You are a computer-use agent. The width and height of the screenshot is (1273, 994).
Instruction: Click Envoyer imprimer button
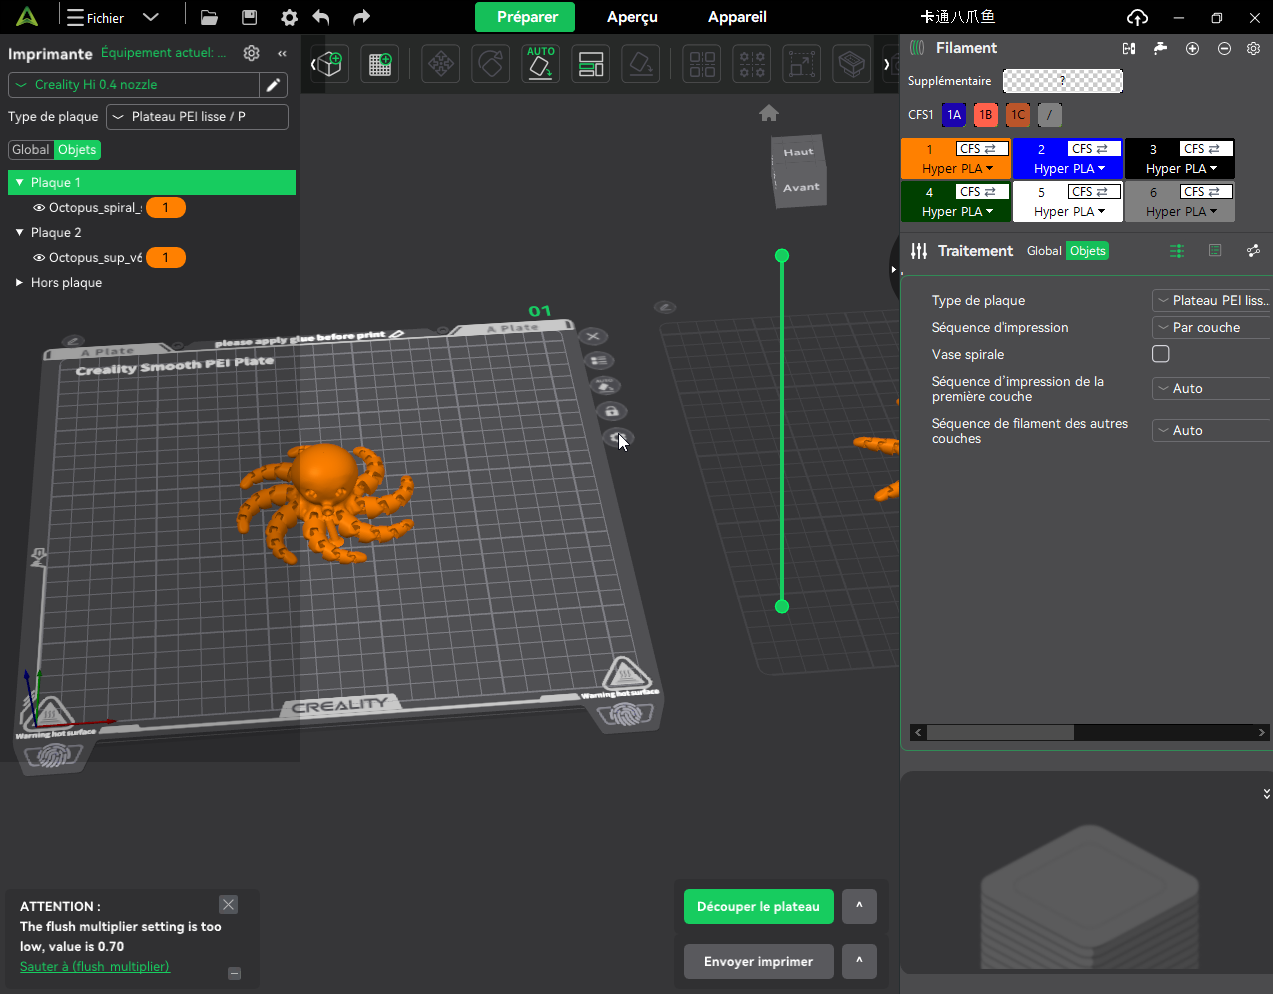[758, 962]
